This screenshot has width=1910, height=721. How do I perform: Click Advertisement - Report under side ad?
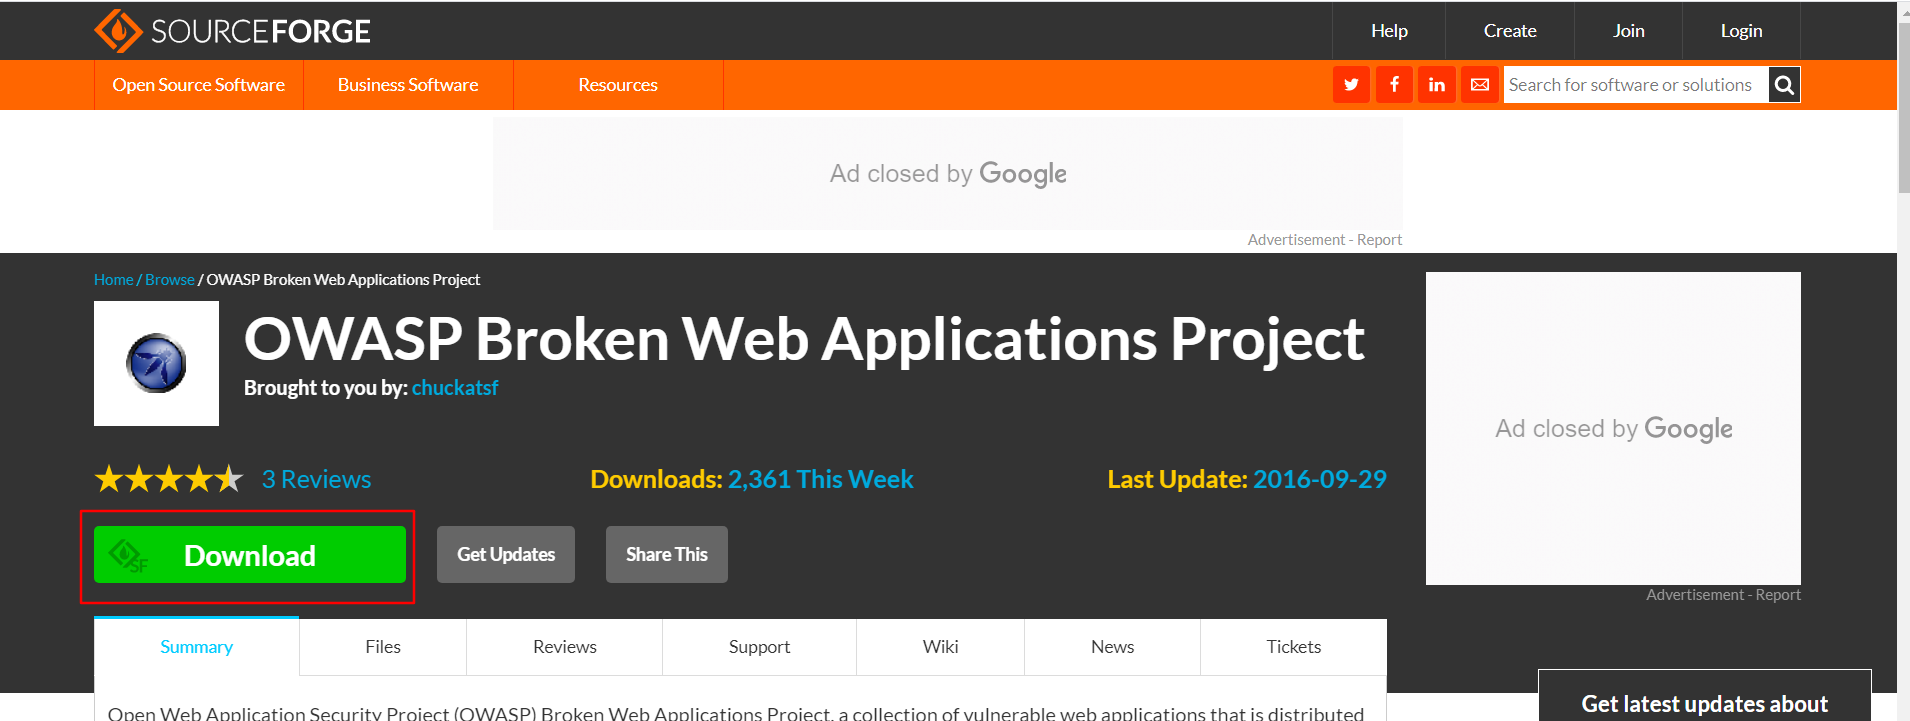click(x=1724, y=595)
